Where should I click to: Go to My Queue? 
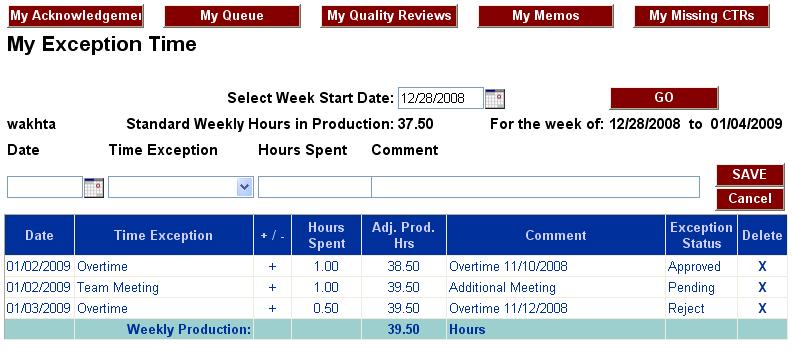(232, 16)
